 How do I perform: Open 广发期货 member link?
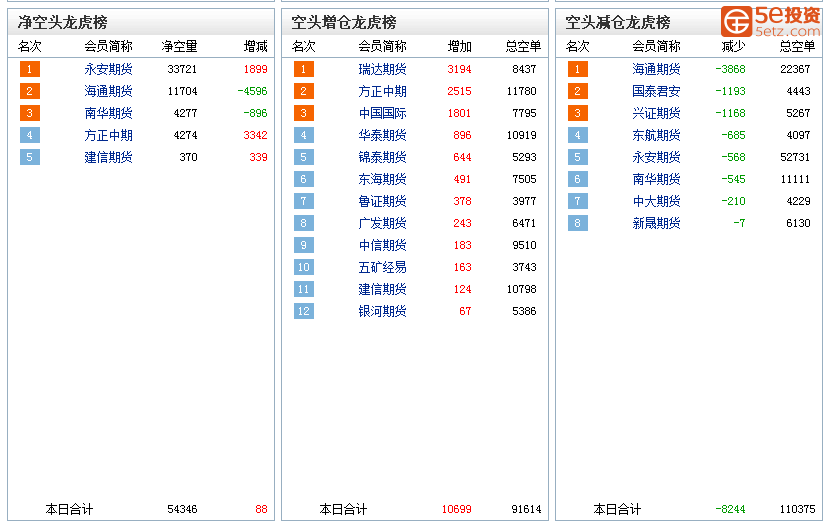coord(382,223)
